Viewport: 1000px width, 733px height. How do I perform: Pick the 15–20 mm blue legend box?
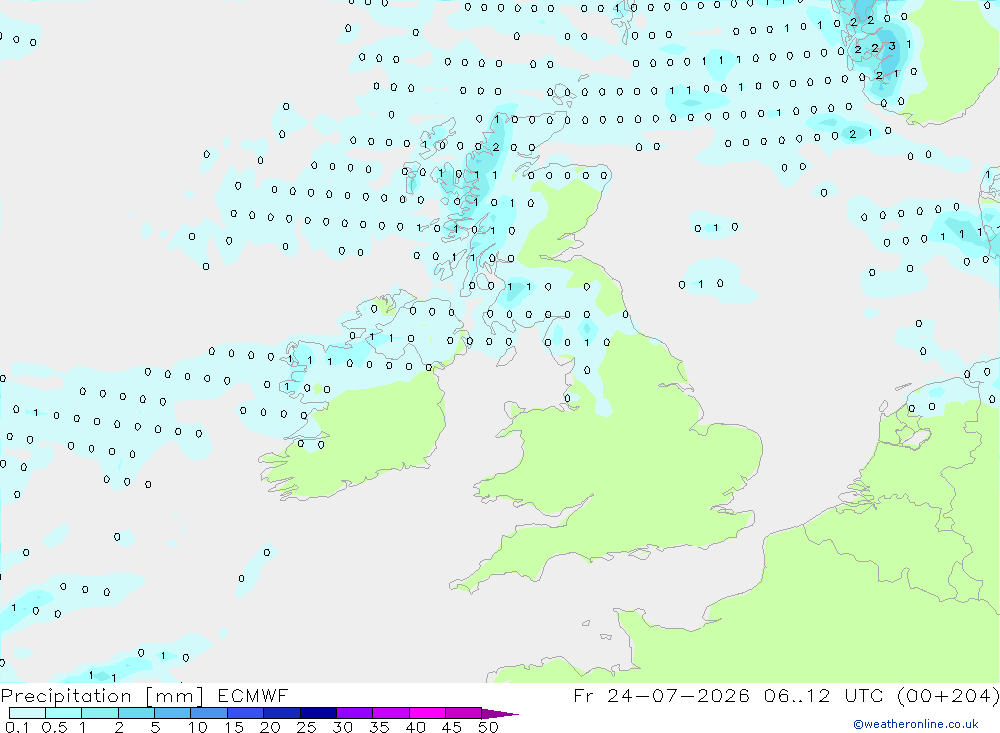[246, 713]
